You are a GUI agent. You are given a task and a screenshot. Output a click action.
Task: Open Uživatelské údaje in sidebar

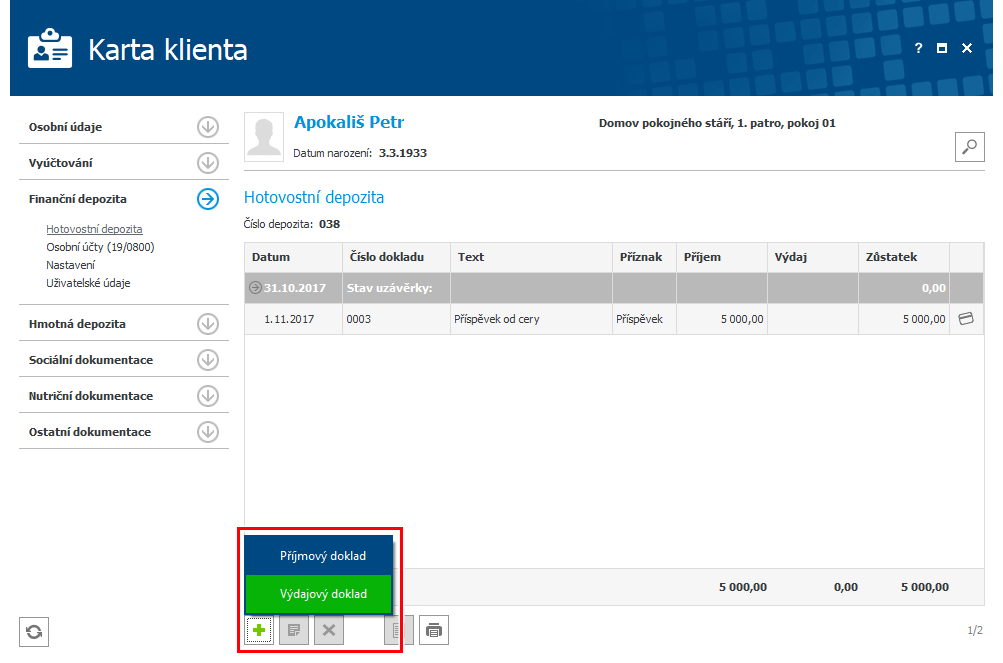88,283
